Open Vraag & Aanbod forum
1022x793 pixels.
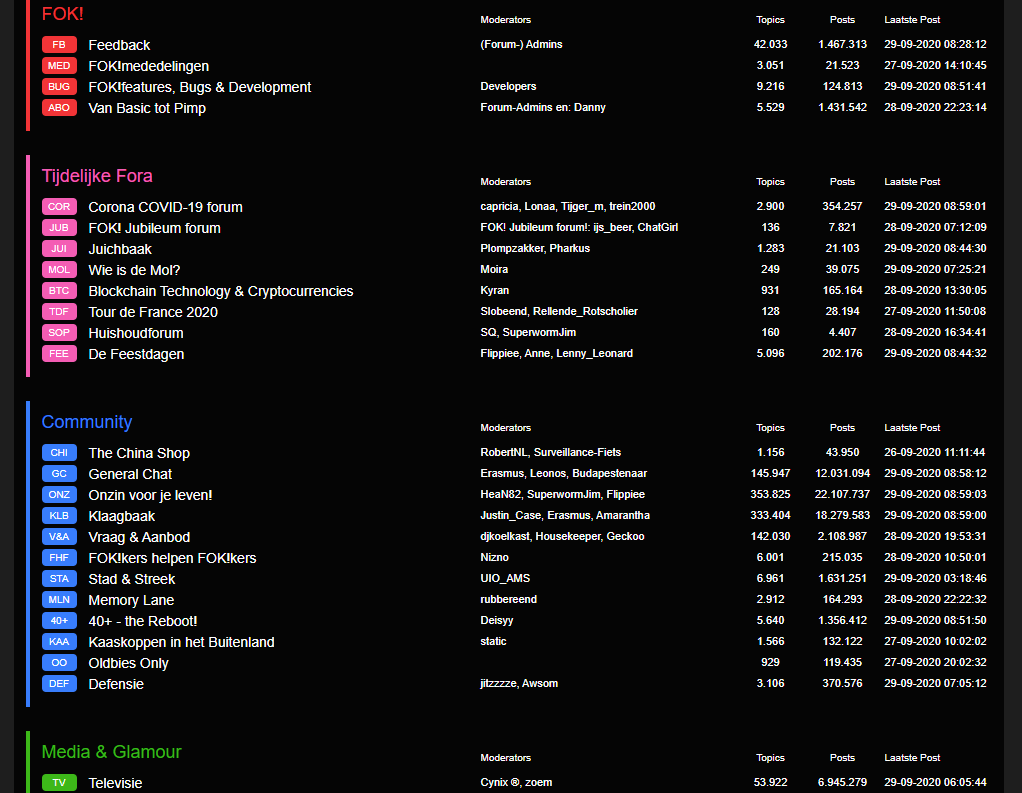[139, 537]
